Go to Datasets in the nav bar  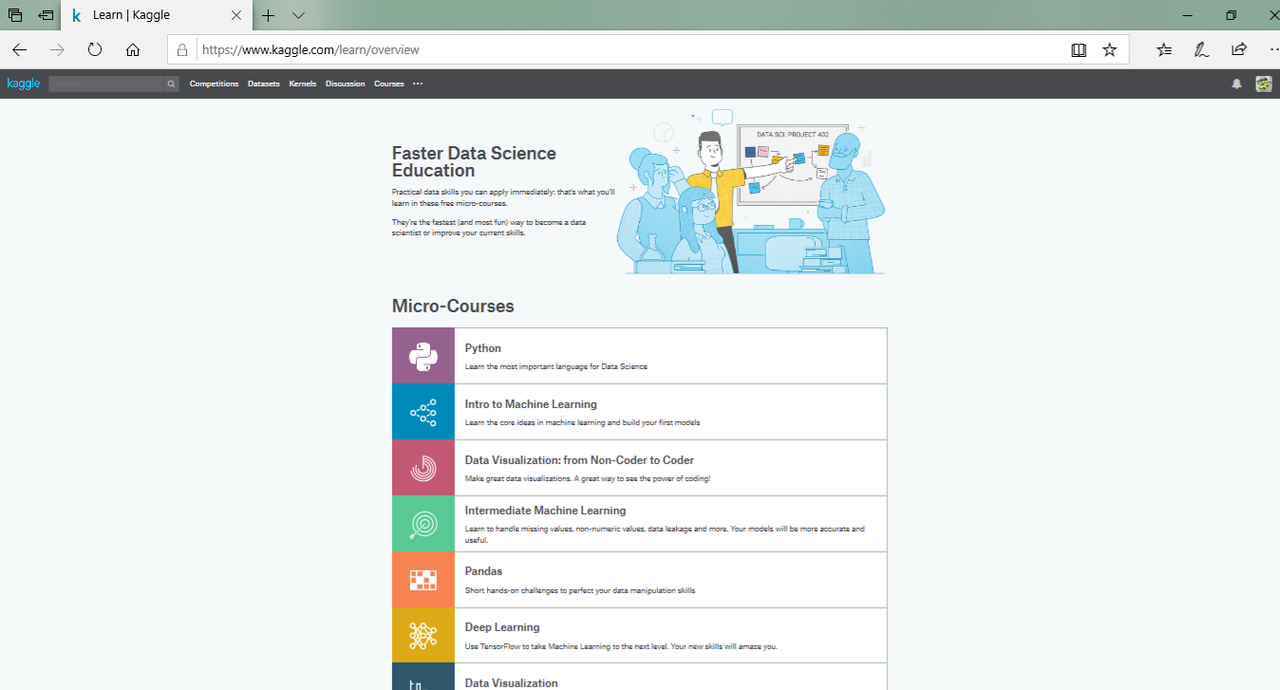click(264, 84)
